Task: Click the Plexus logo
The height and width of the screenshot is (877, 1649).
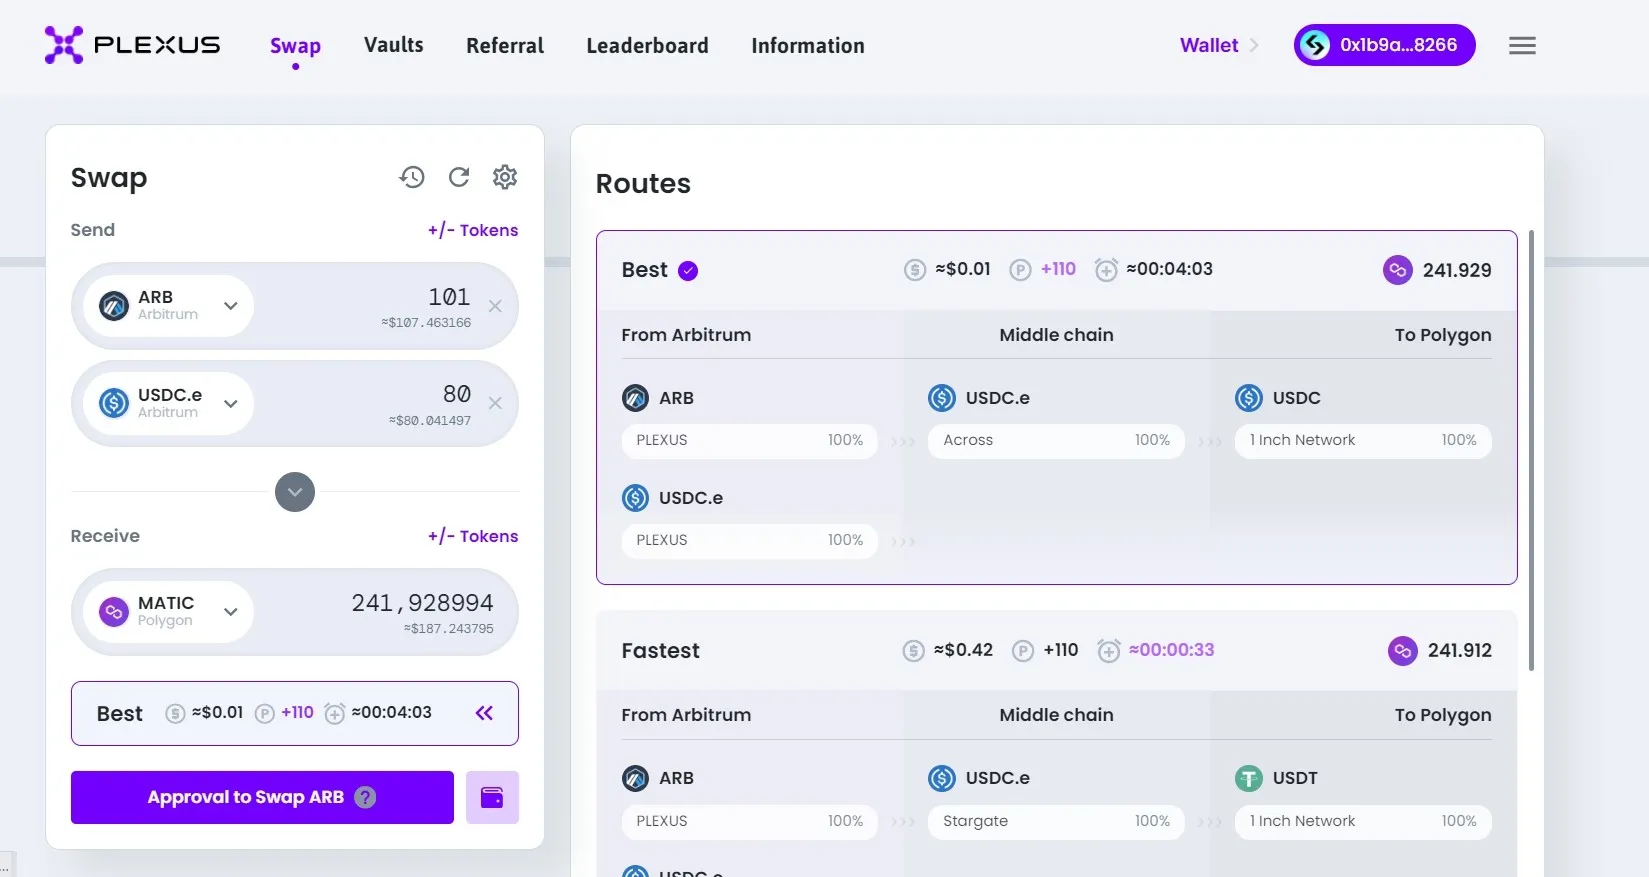Action: 132,45
